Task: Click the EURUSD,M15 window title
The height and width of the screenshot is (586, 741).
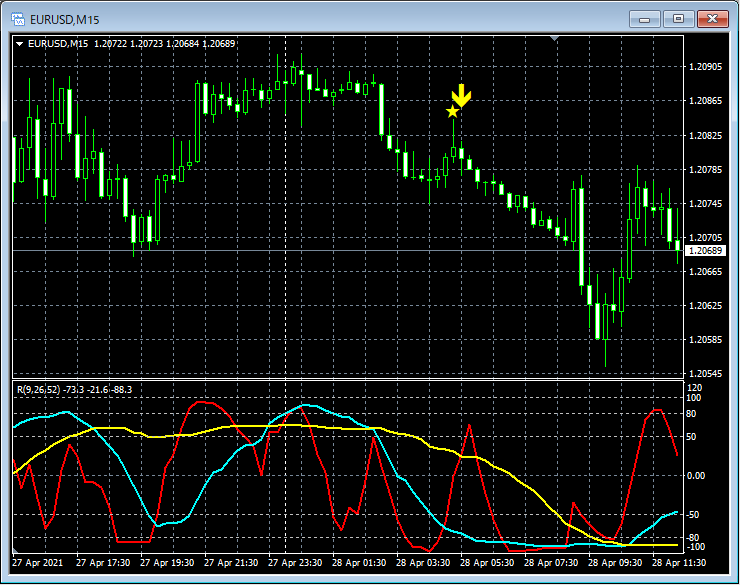Action: 65,20
